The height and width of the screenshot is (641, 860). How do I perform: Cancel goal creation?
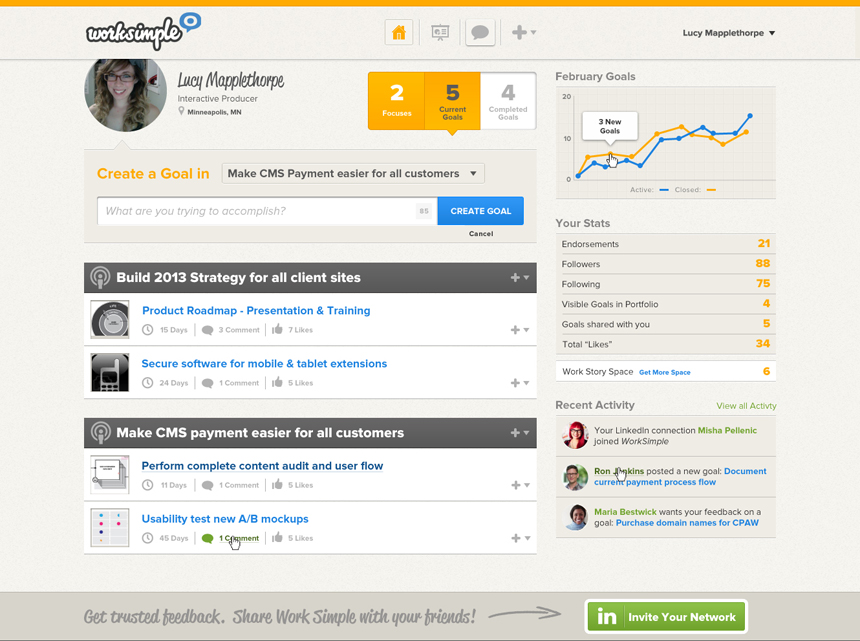(x=481, y=234)
